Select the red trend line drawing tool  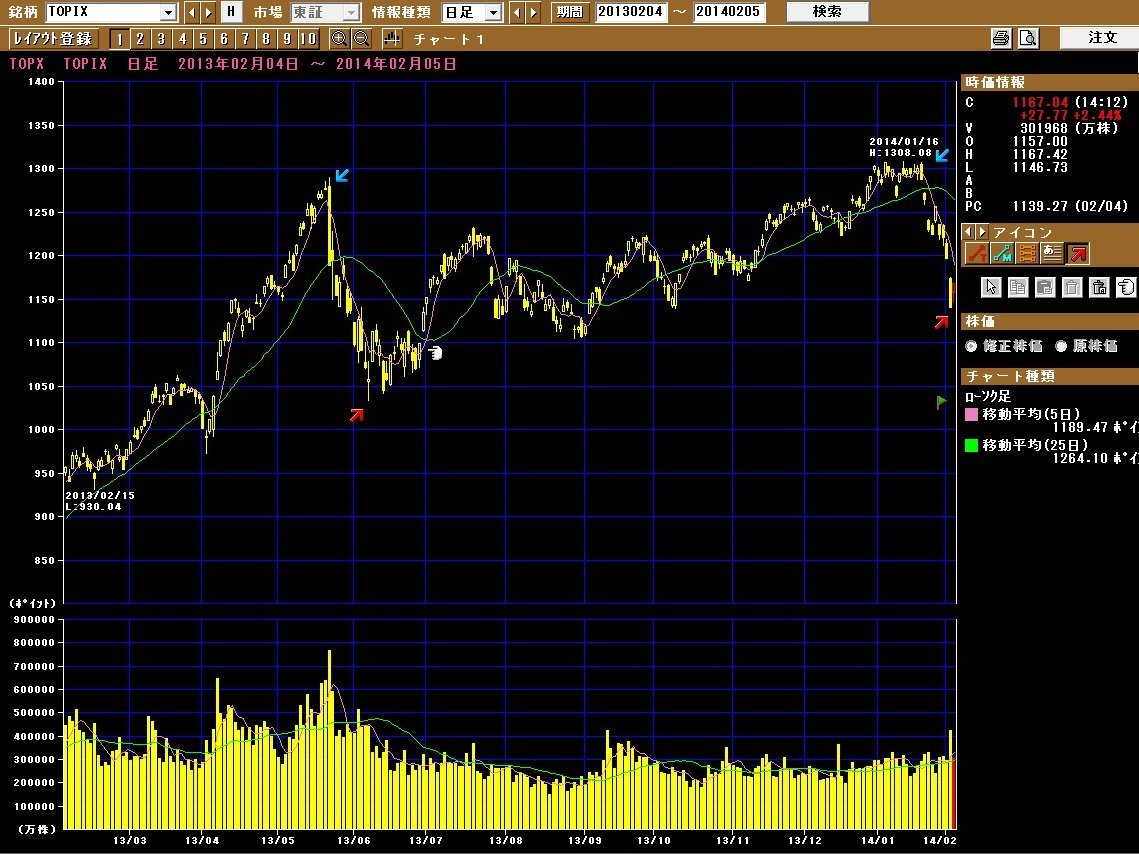tap(976, 253)
